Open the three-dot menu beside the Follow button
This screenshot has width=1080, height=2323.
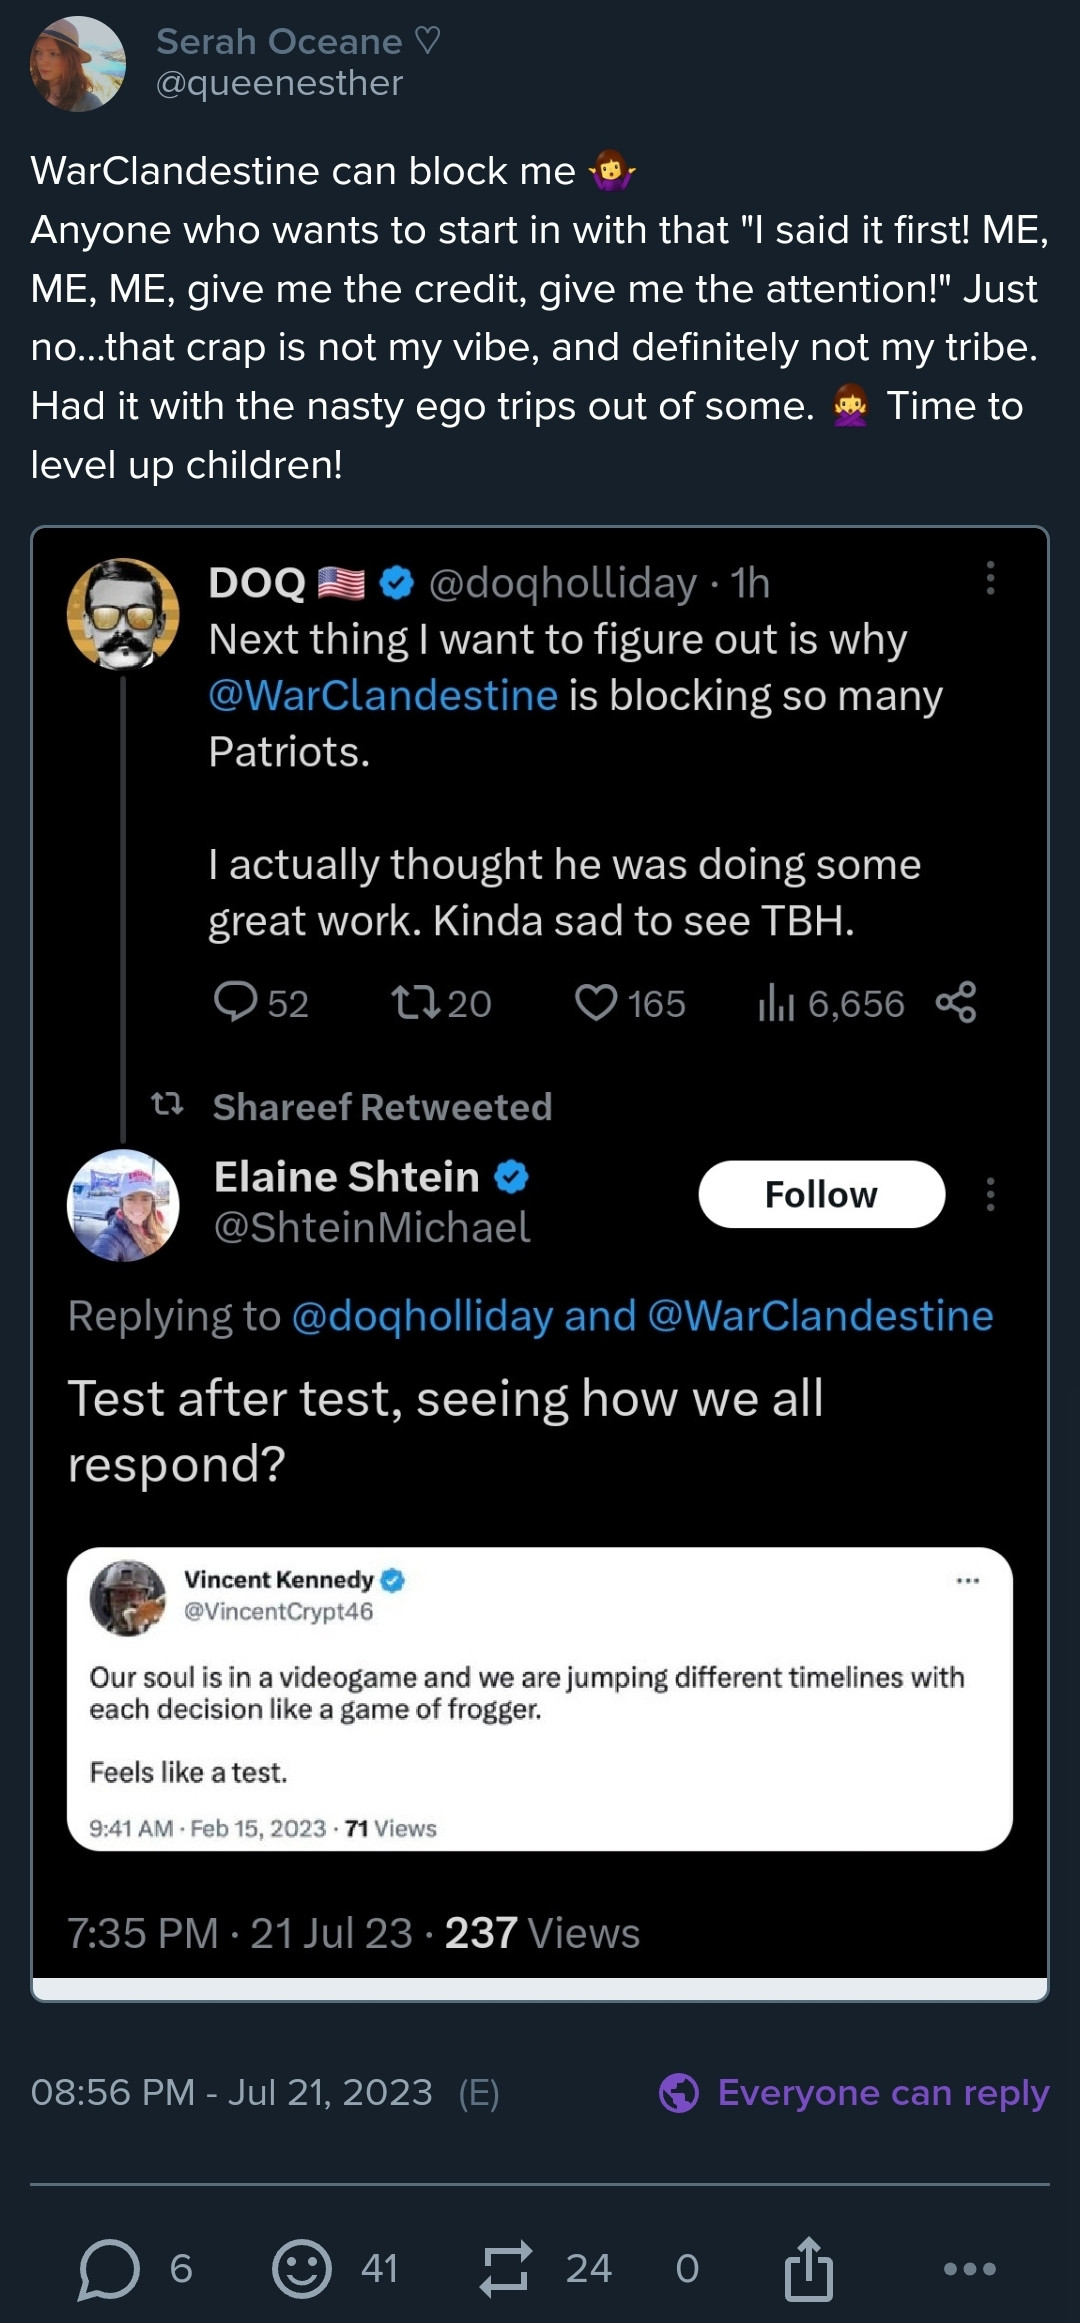990,1194
